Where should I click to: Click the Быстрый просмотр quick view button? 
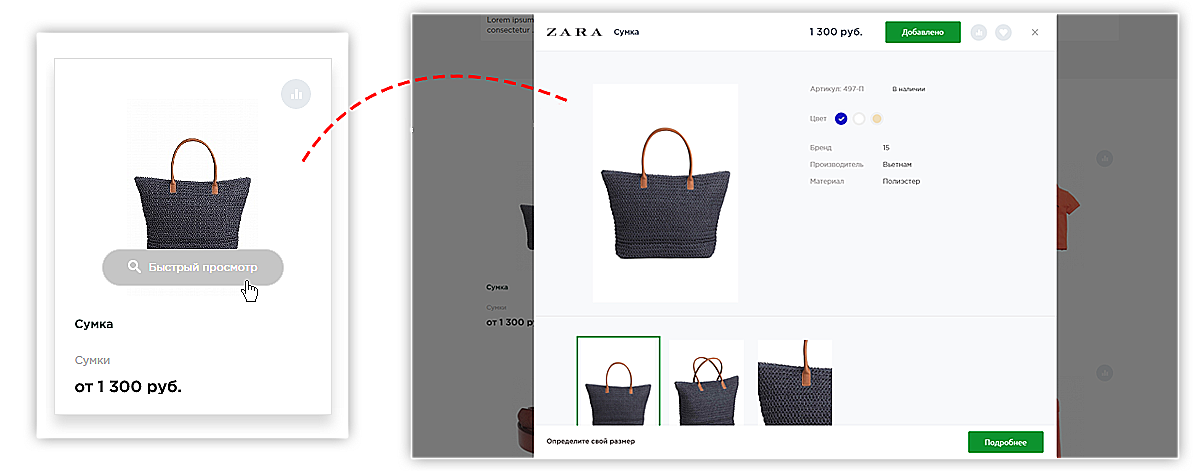193,267
